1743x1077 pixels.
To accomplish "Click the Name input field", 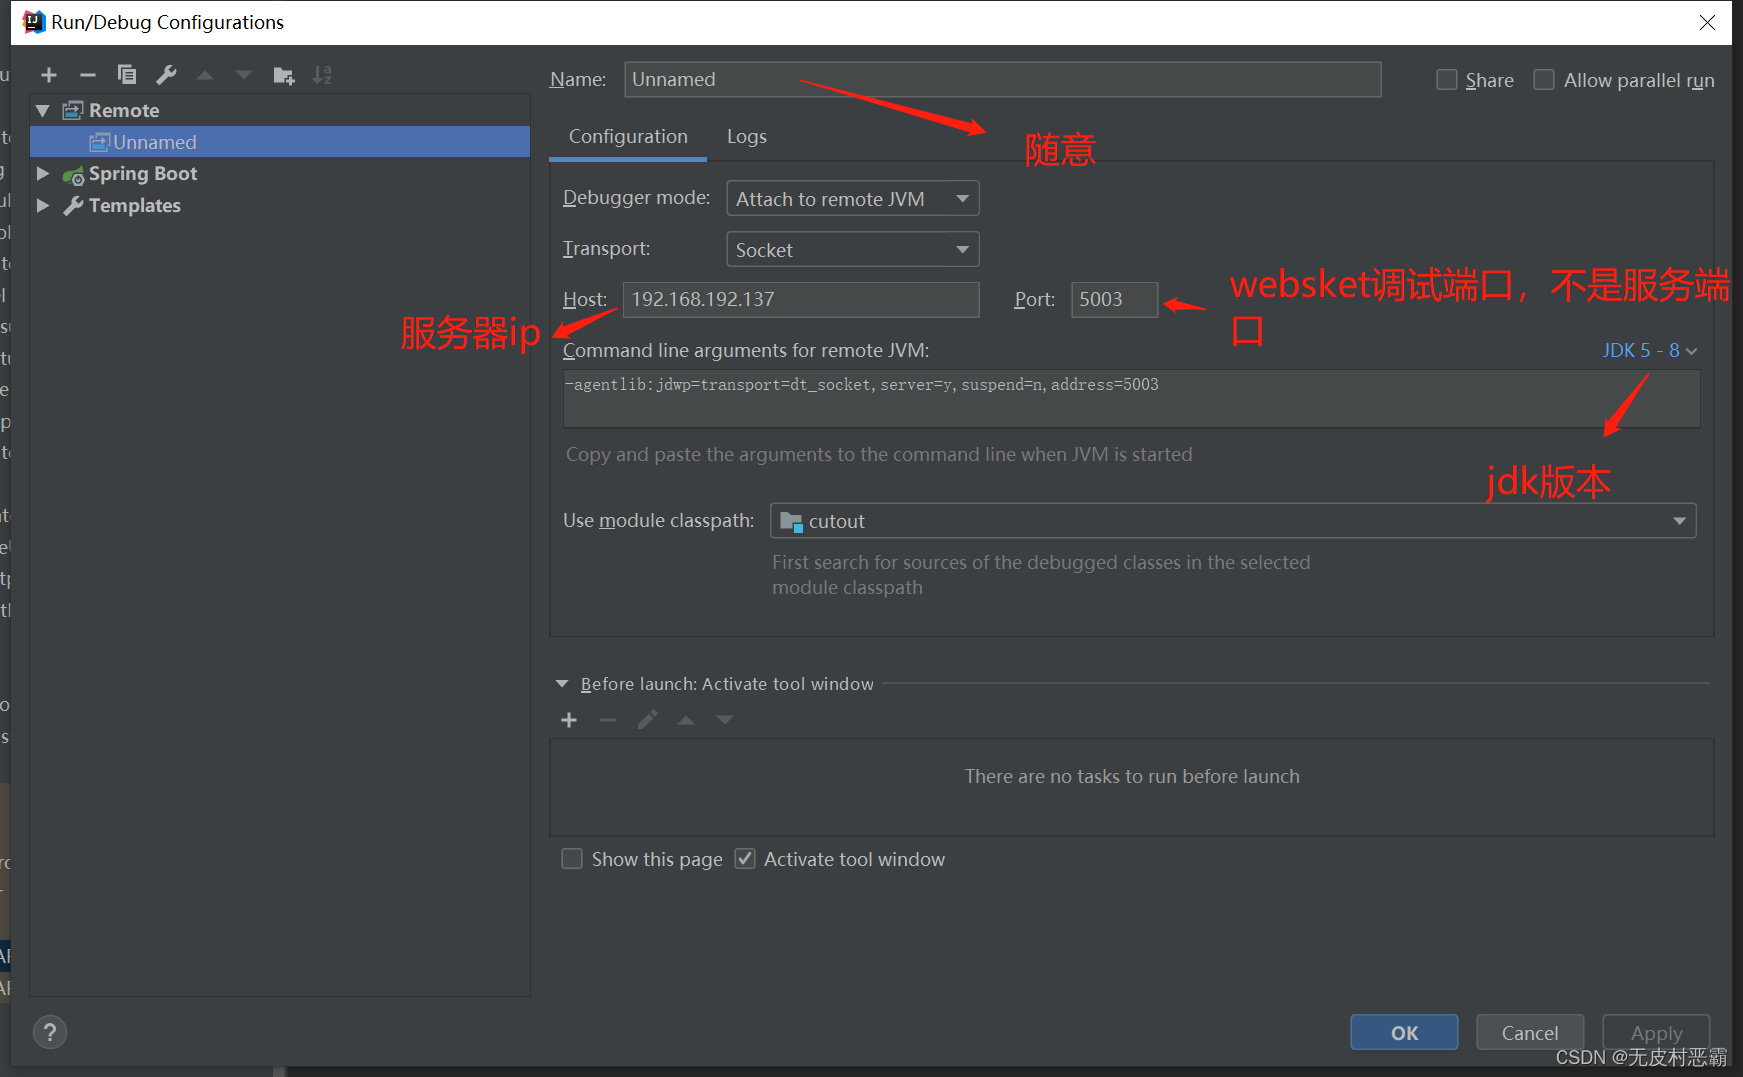I will (1003, 79).
